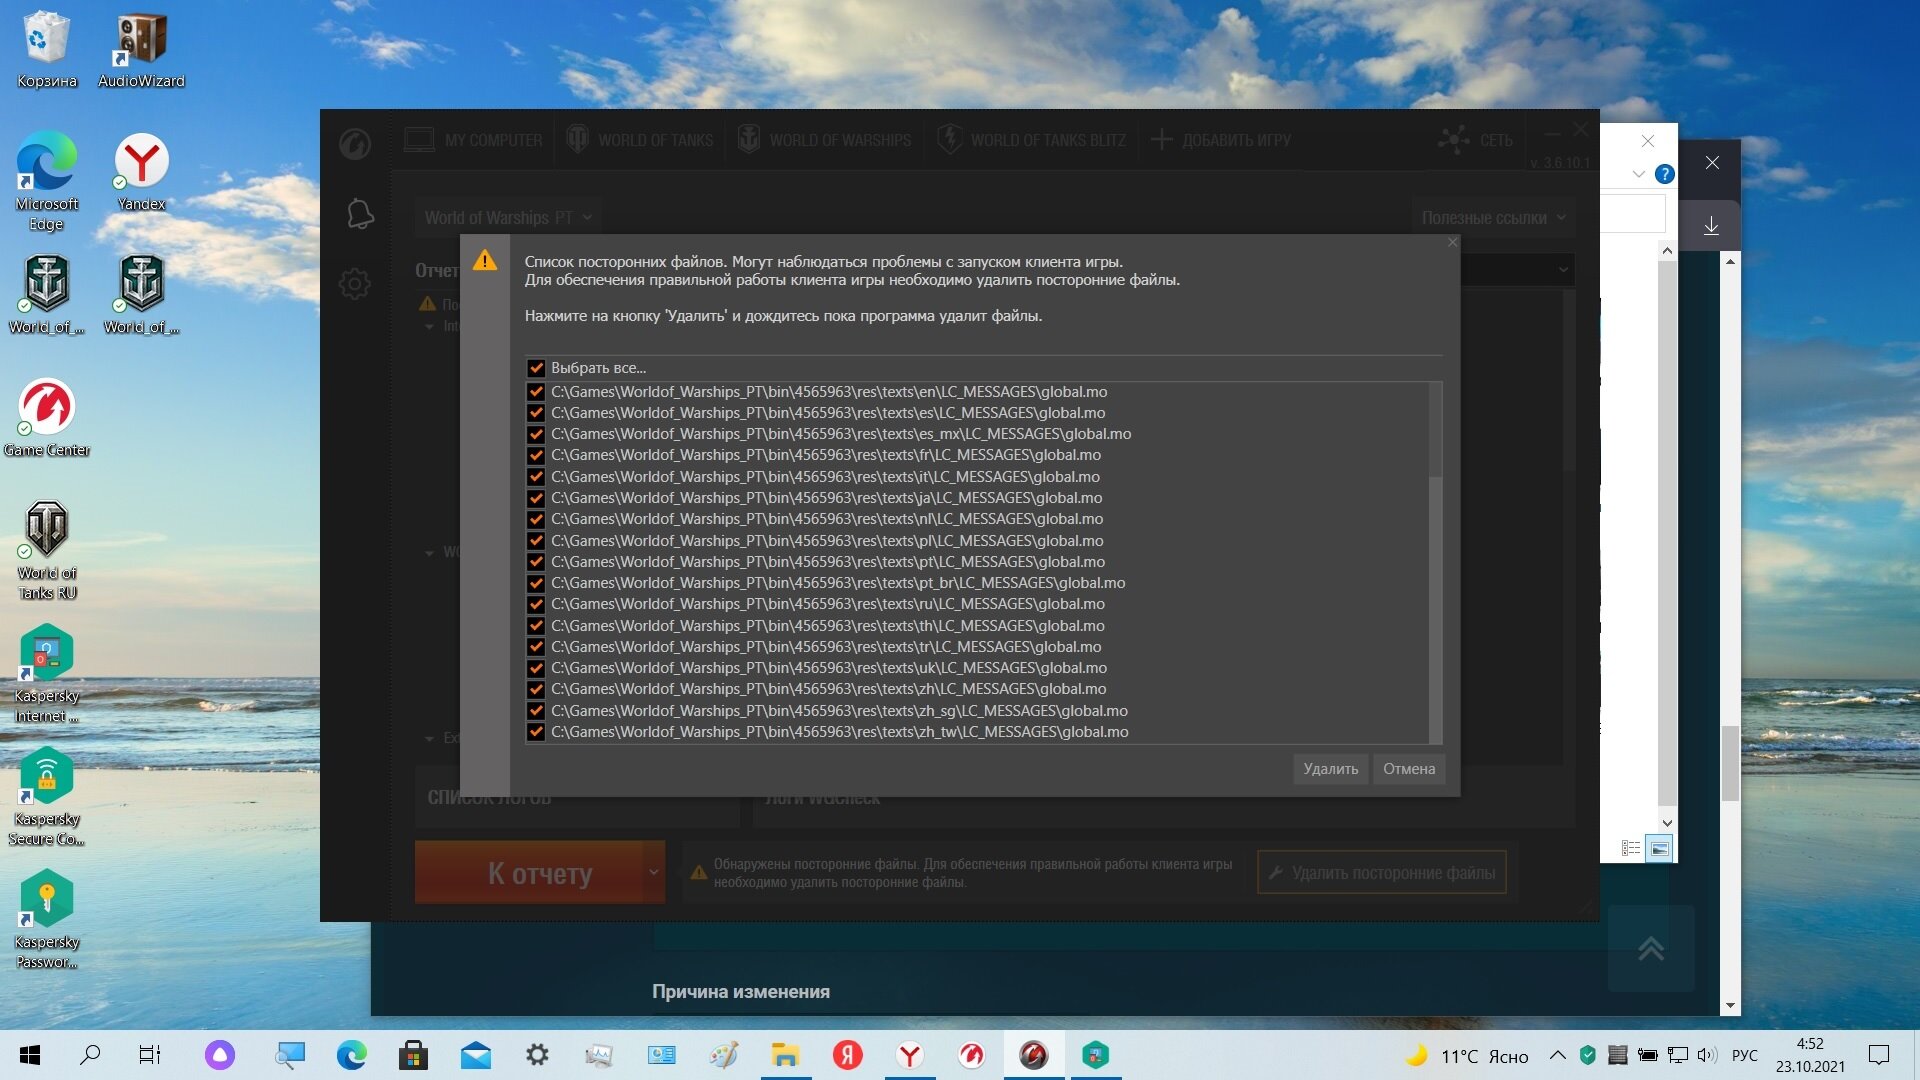Switch to the WORLD OF TANKS tab
Screen dimensions: 1920x1080
(640, 140)
